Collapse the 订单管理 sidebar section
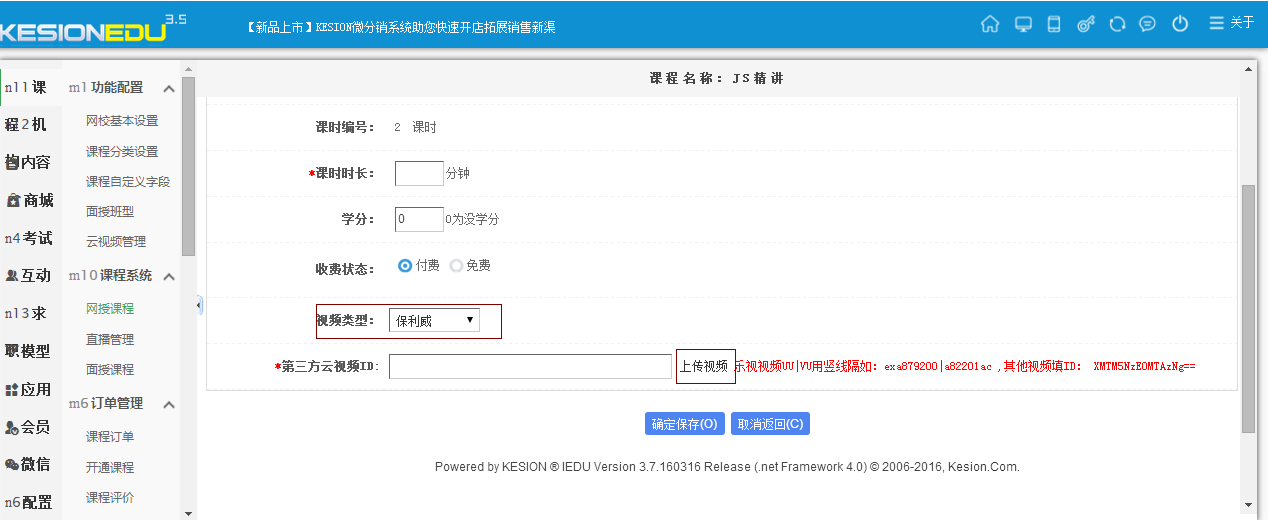1268x520 pixels. (169, 404)
